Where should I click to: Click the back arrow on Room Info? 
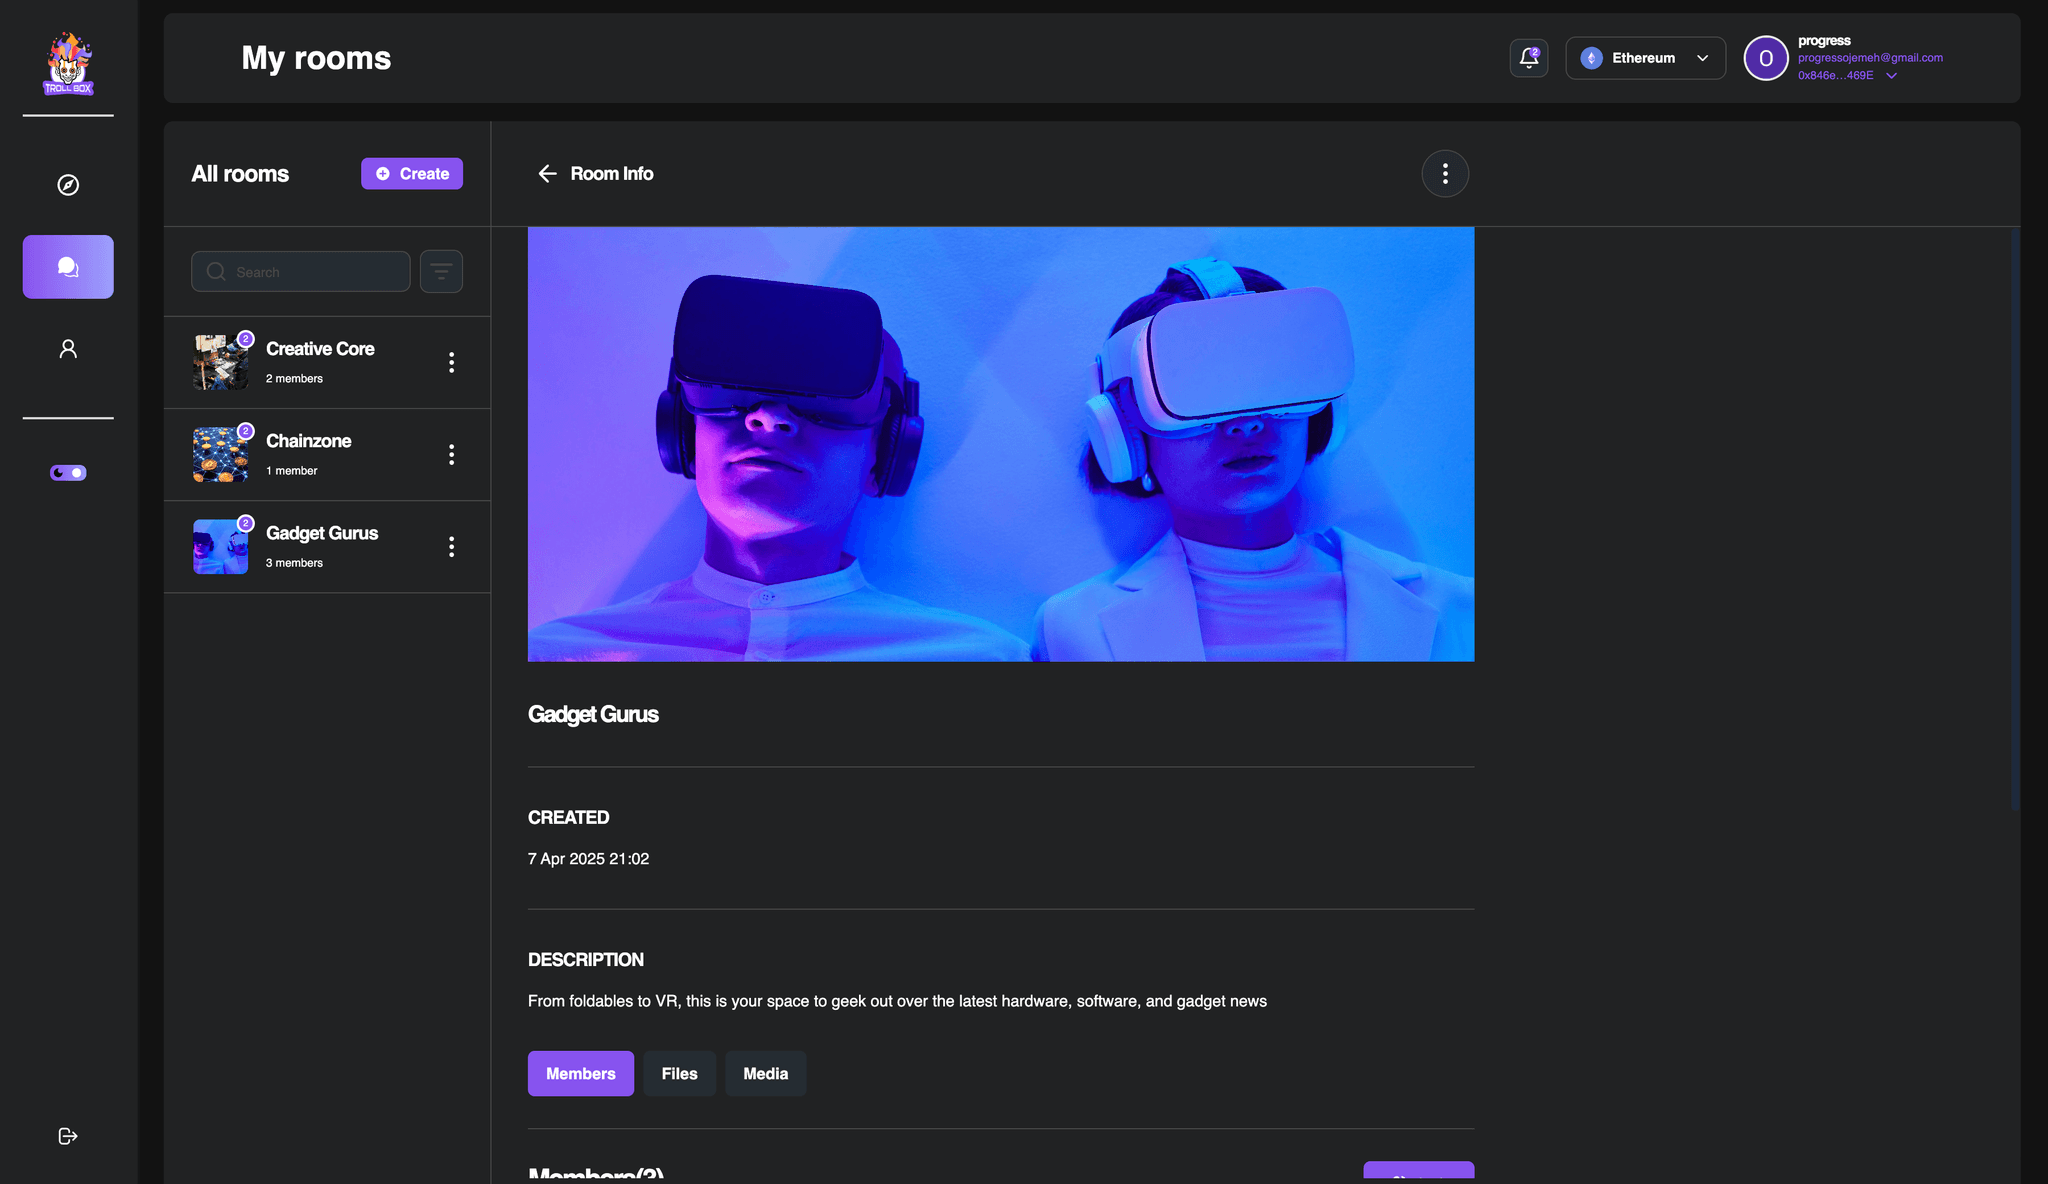547,173
